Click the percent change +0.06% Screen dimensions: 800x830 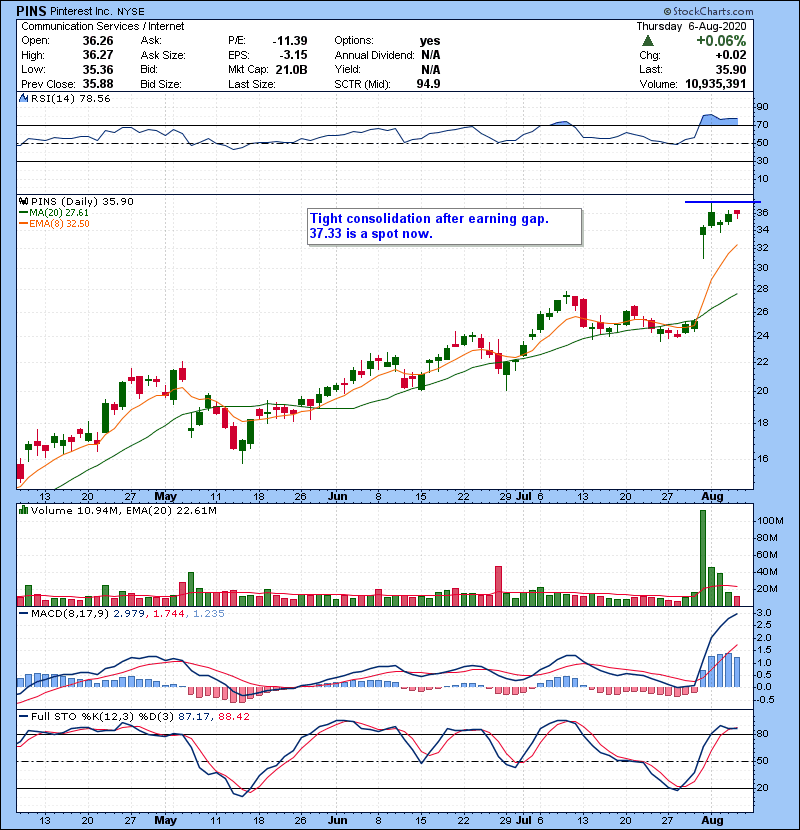[x=721, y=41]
